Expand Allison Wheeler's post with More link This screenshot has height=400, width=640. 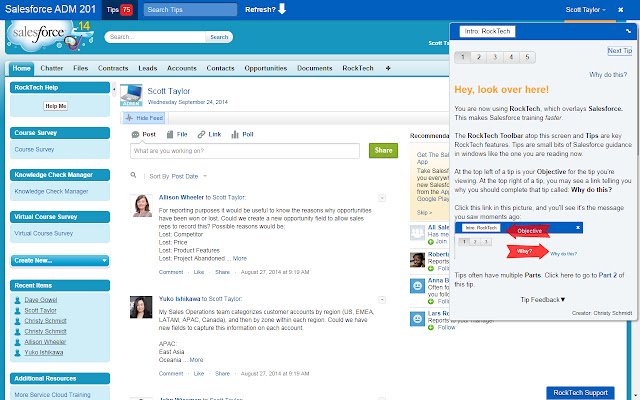(x=240, y=258)
